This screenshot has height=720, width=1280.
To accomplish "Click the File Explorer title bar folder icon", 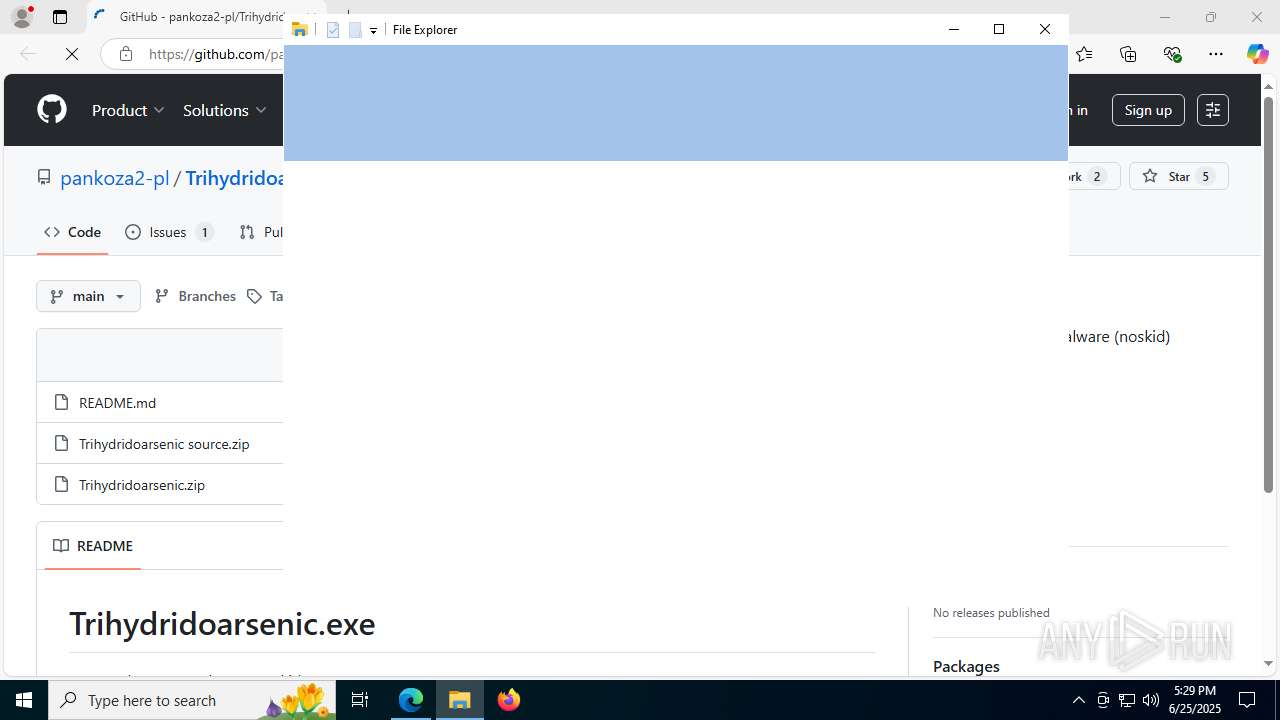I will tap(299, 29).
